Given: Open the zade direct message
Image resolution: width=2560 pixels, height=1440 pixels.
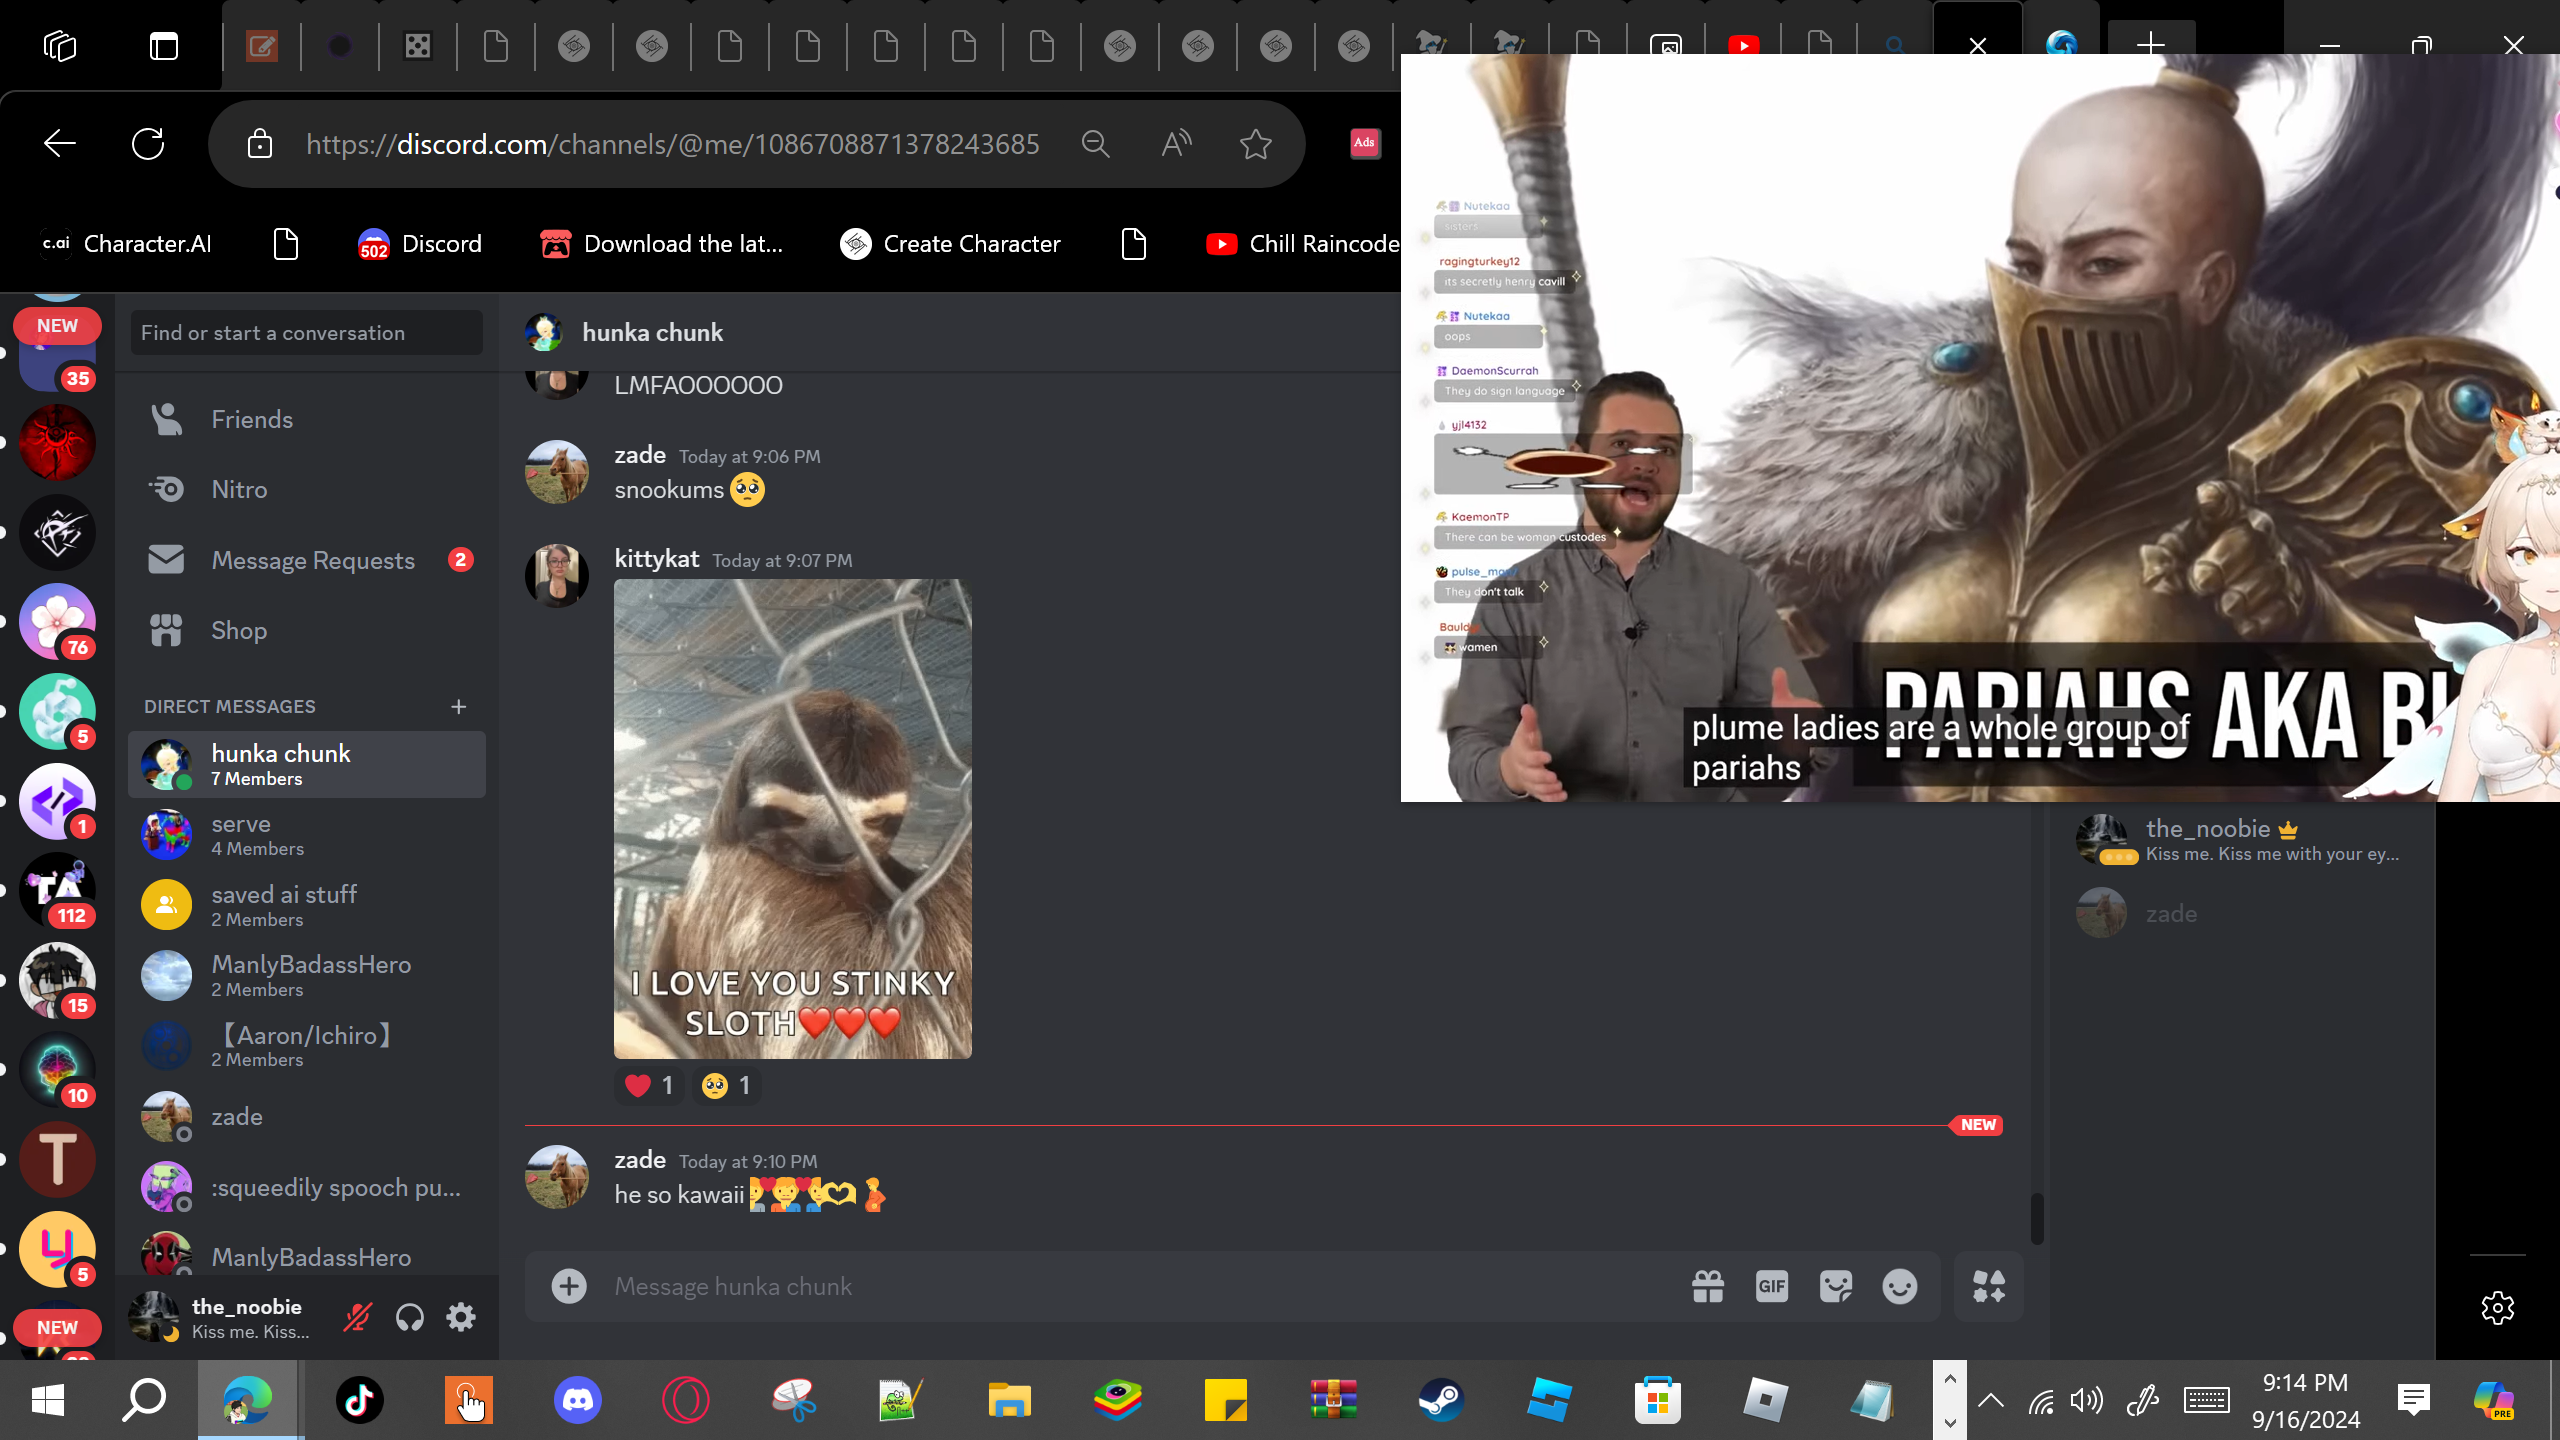Looking at the screenshot, I should (x=307, y=1116).
